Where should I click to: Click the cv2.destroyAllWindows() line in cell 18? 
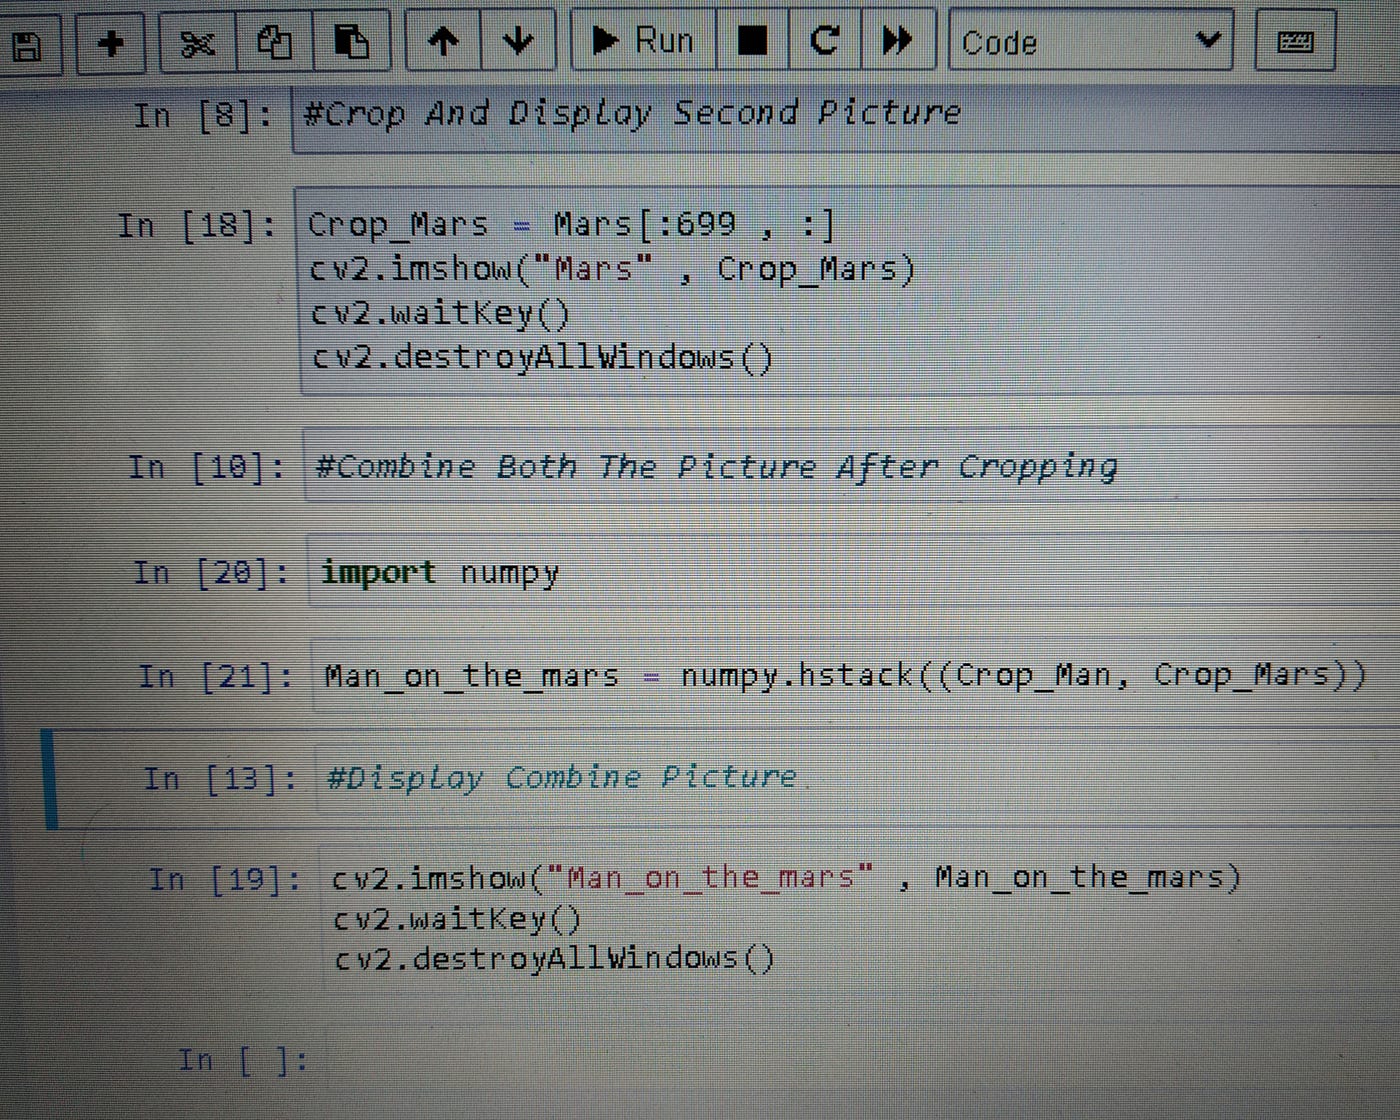point(542,357)
